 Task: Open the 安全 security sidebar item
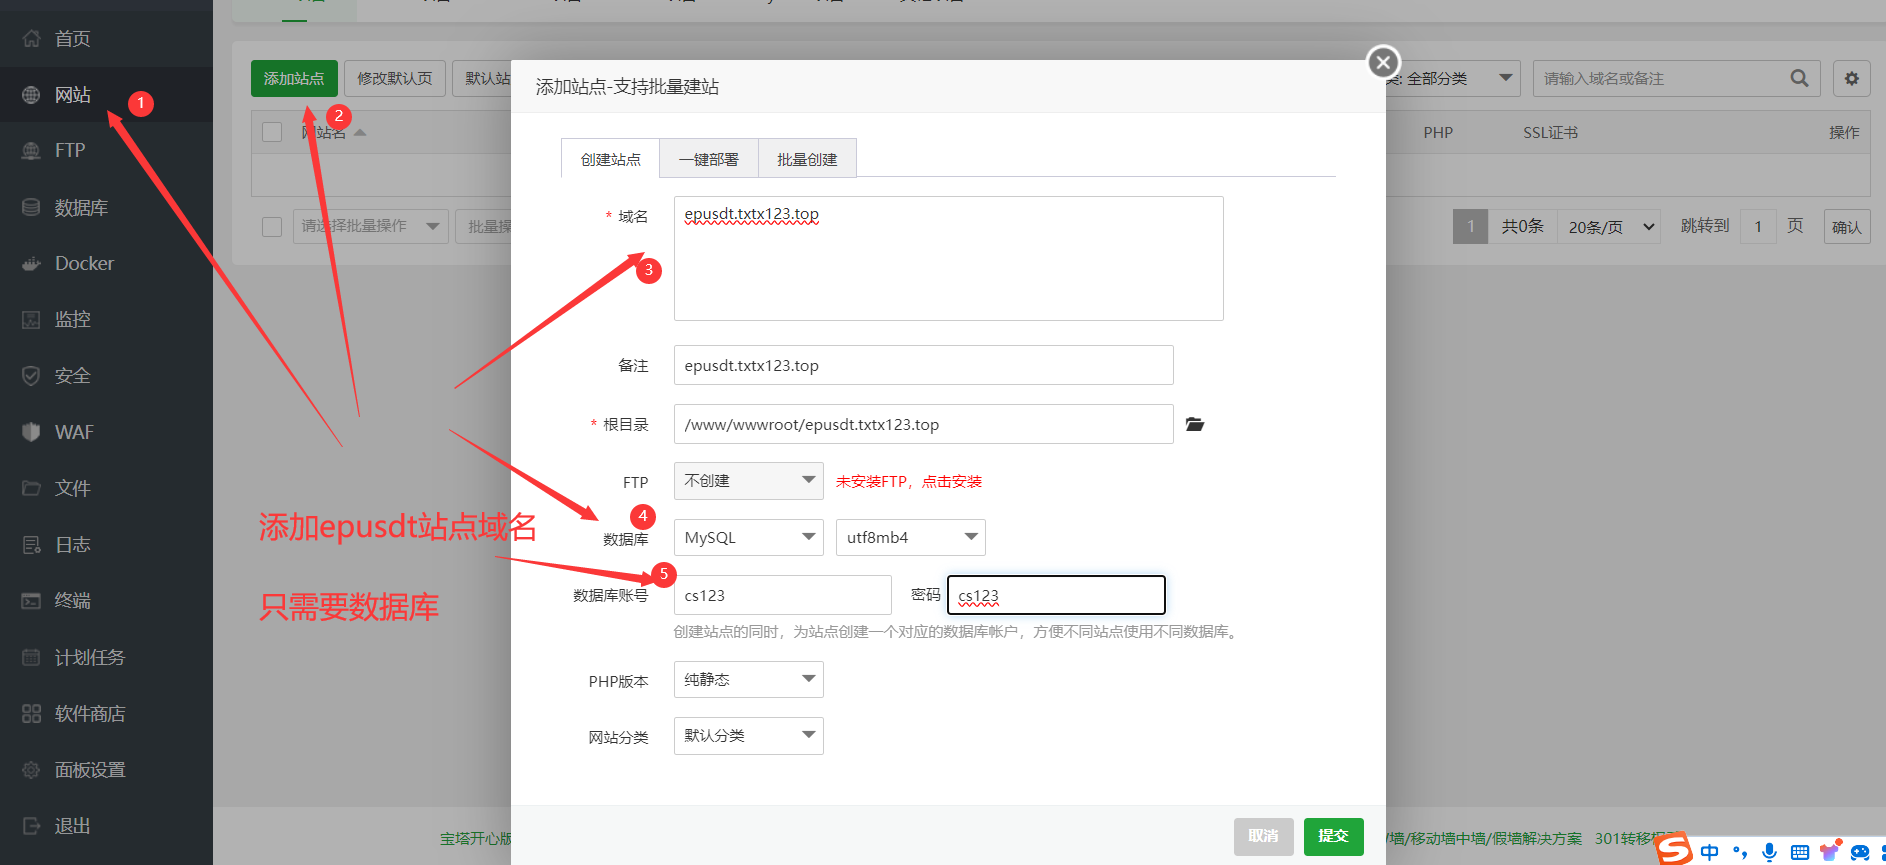(72, 375)
